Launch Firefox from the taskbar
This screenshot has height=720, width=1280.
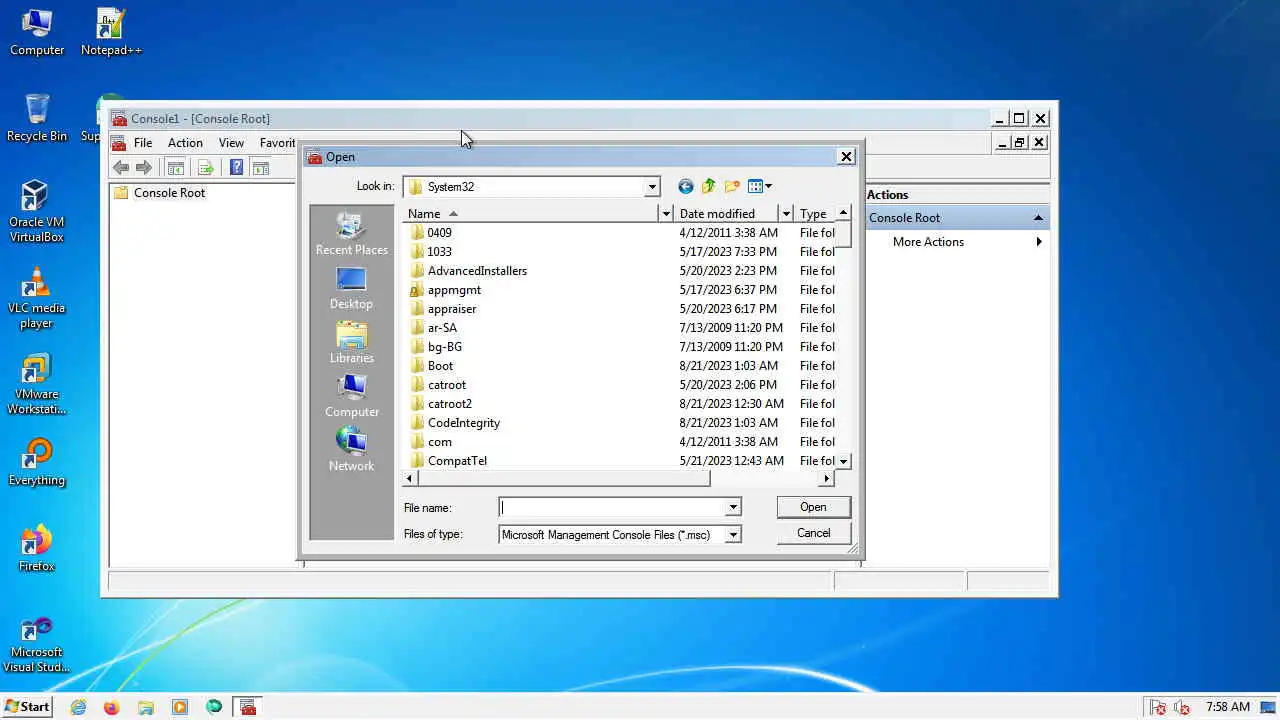[x=111, y=707]
